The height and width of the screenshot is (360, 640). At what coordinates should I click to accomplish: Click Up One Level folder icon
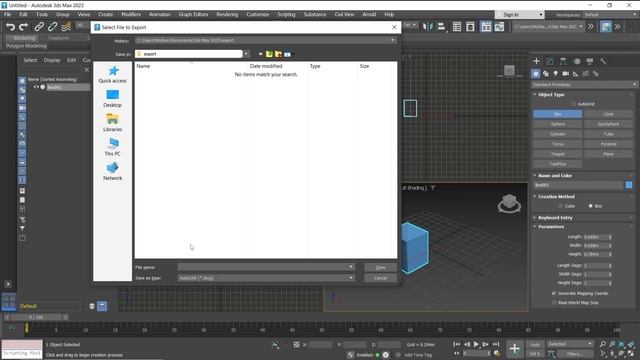(269, 54)
